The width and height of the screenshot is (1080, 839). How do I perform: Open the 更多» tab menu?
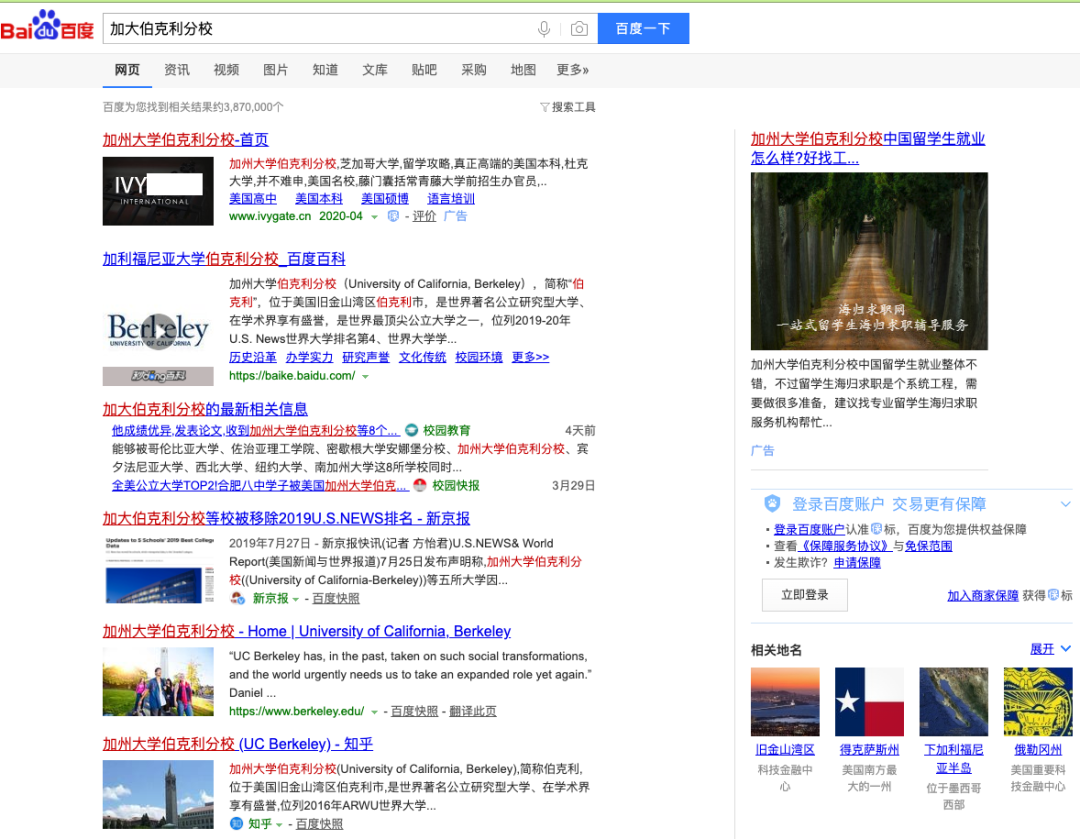point(572,70)
